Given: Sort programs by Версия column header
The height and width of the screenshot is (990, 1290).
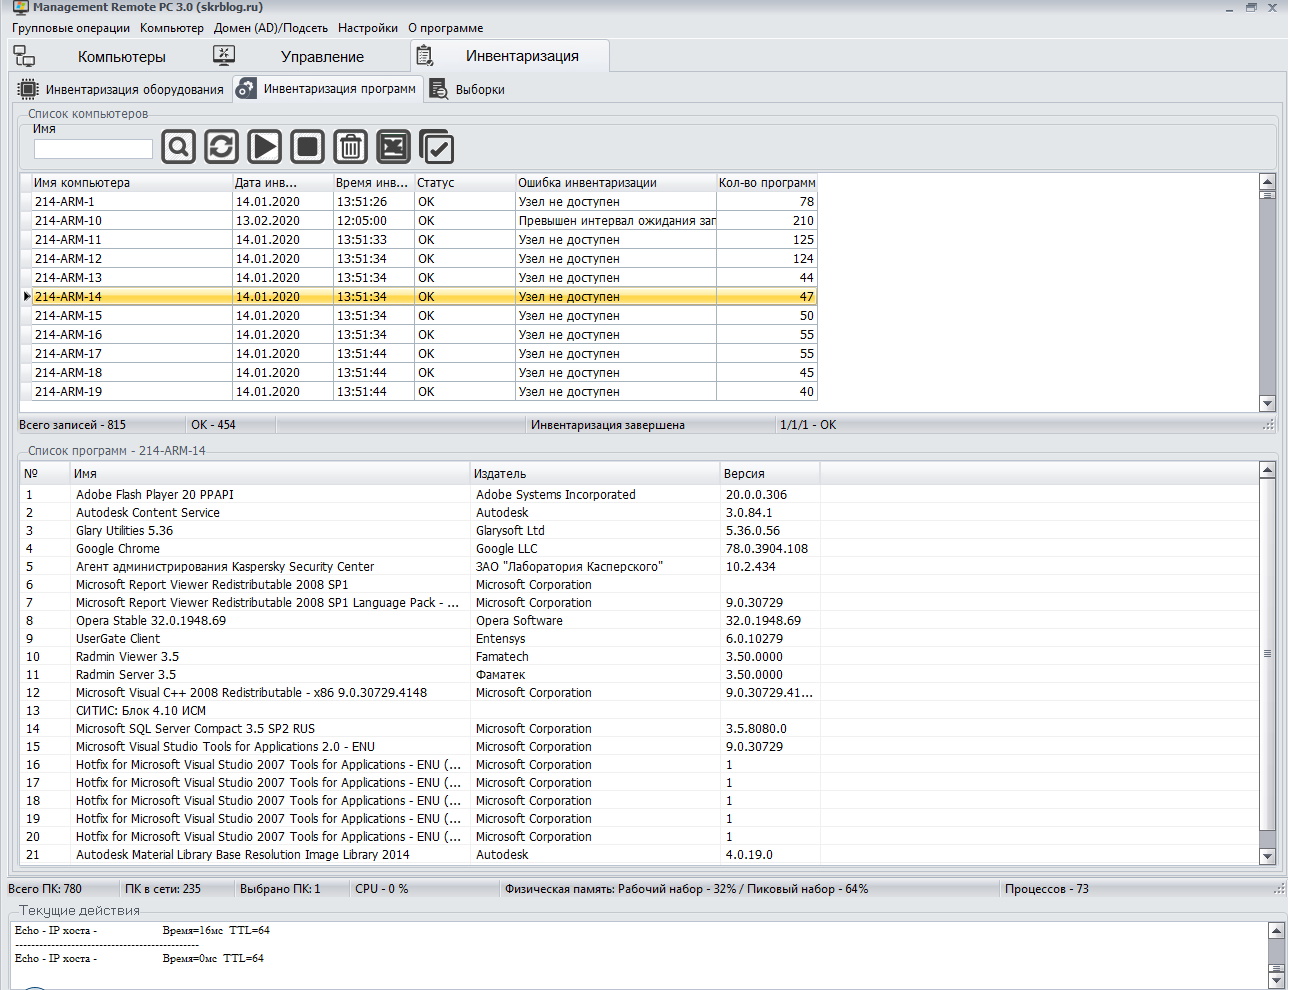Looking at the screenshot, I should pyautogui.click(x=770, y=474).
